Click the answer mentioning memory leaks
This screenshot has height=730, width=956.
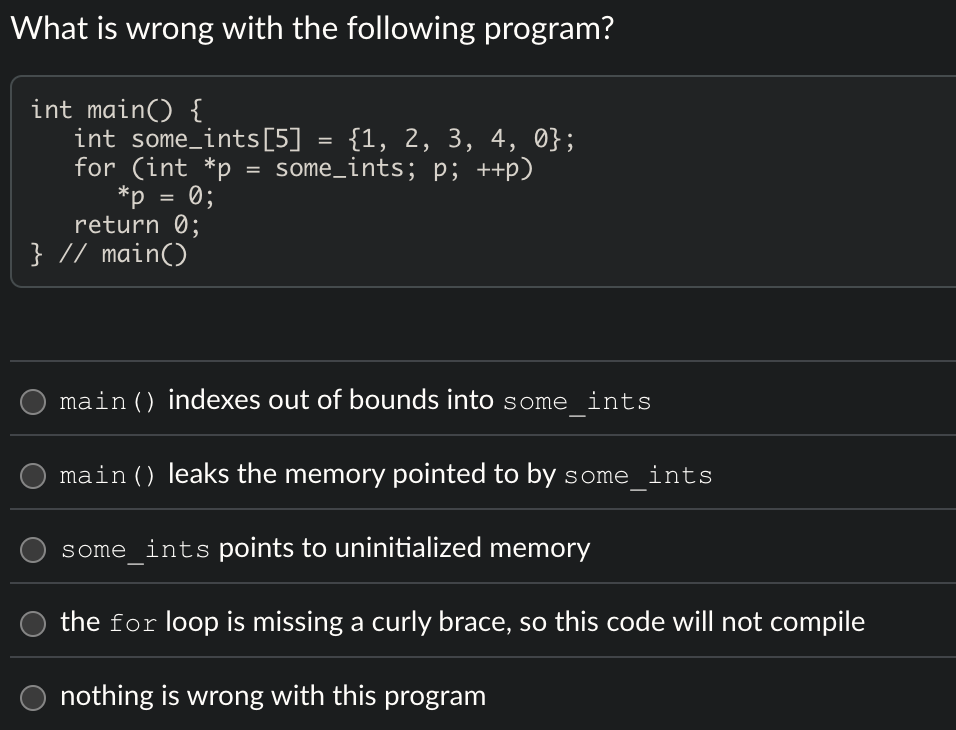pyautogui.click(x=385, y=475)
